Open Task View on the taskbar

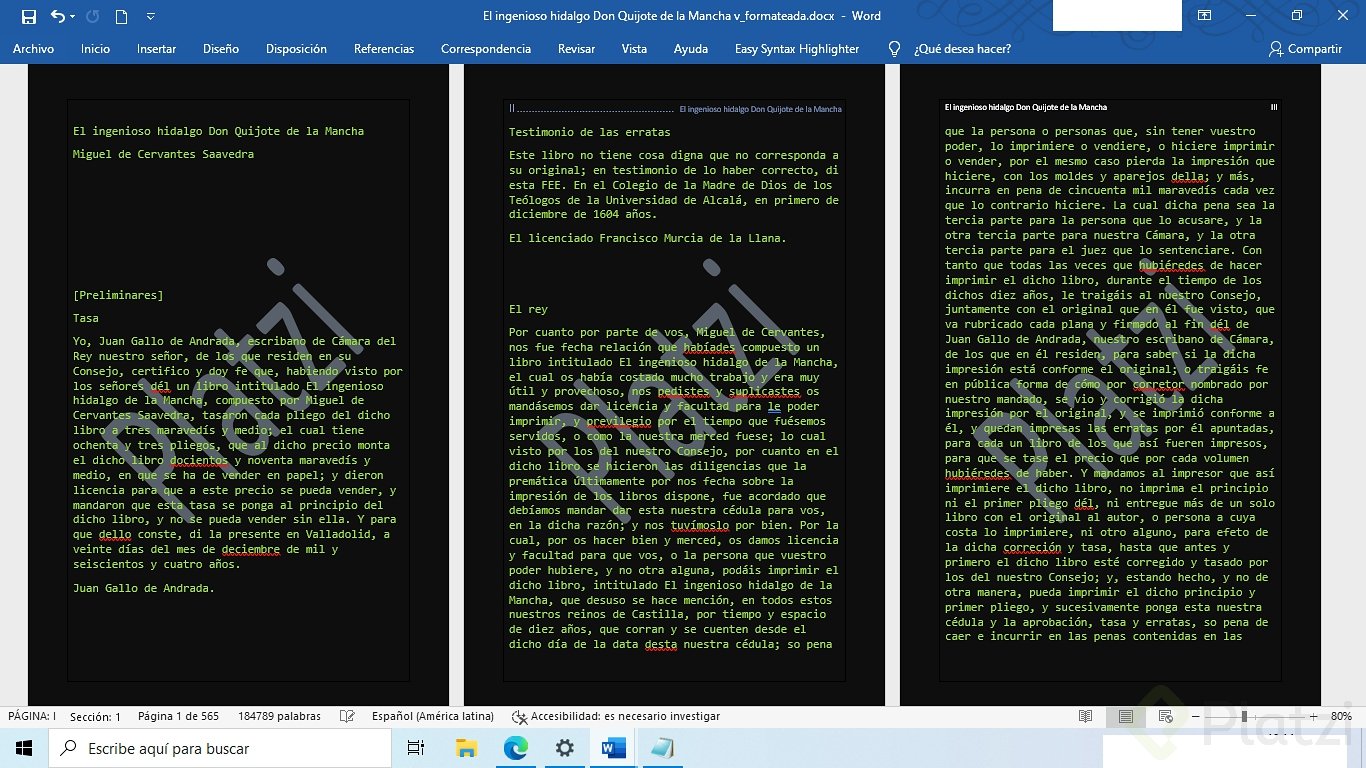pyautogui.click(x=416, y=748)
